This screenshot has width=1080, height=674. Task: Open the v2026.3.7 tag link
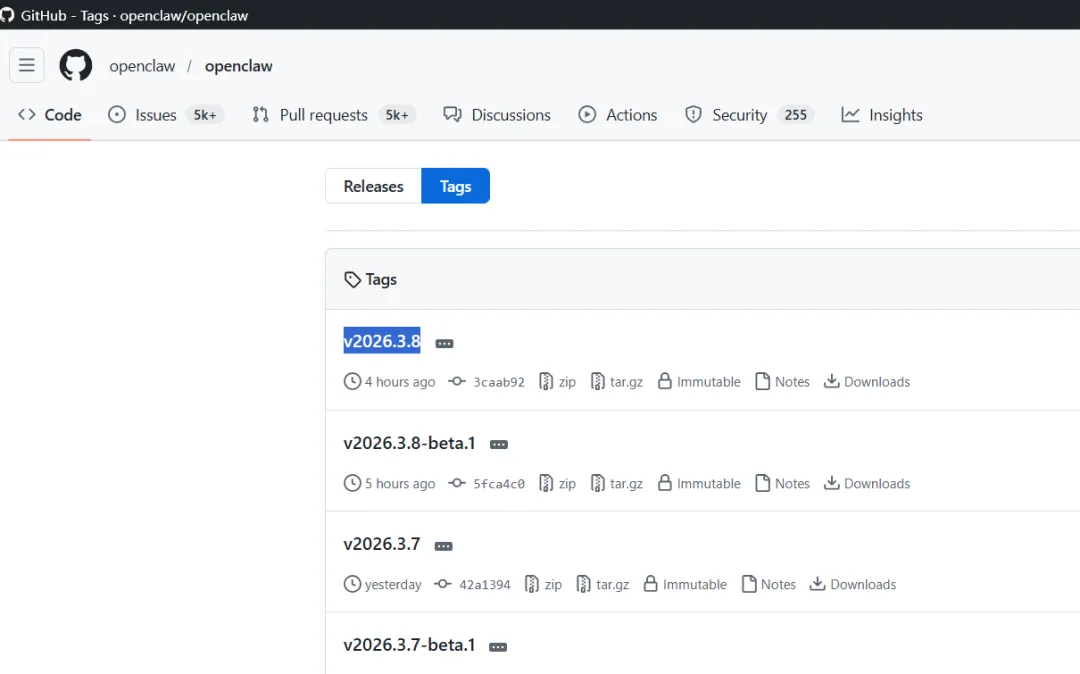[382, 544]
